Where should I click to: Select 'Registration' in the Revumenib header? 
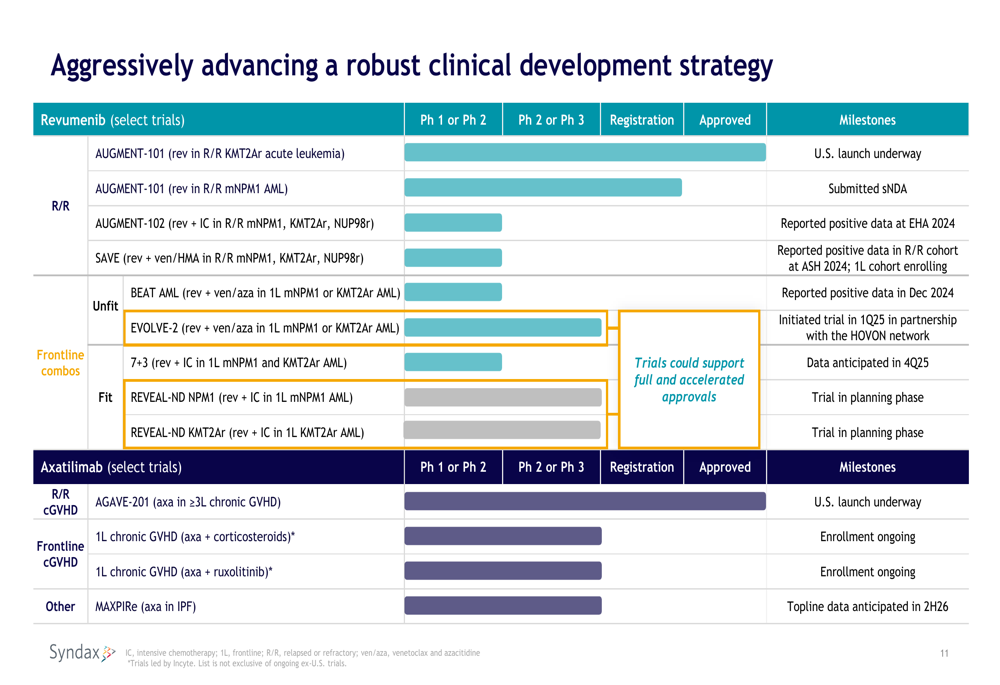point(642,120)
